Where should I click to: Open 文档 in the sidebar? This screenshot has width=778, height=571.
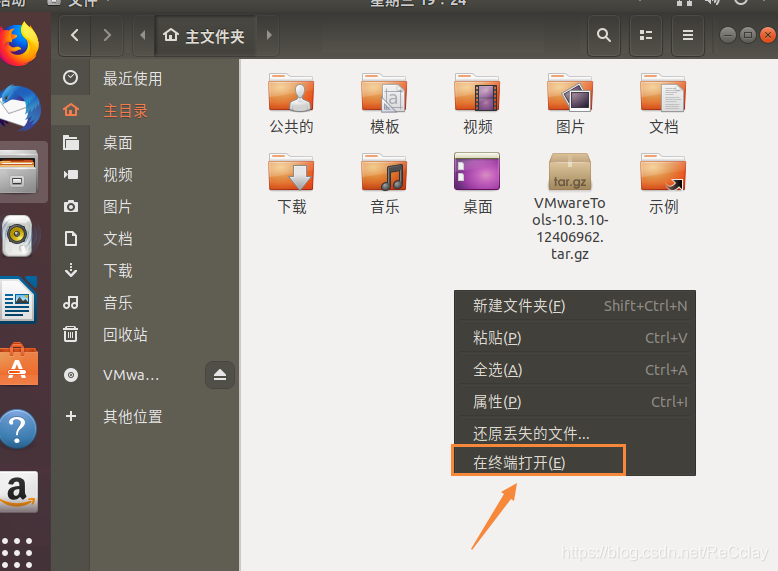click(145, 239)
